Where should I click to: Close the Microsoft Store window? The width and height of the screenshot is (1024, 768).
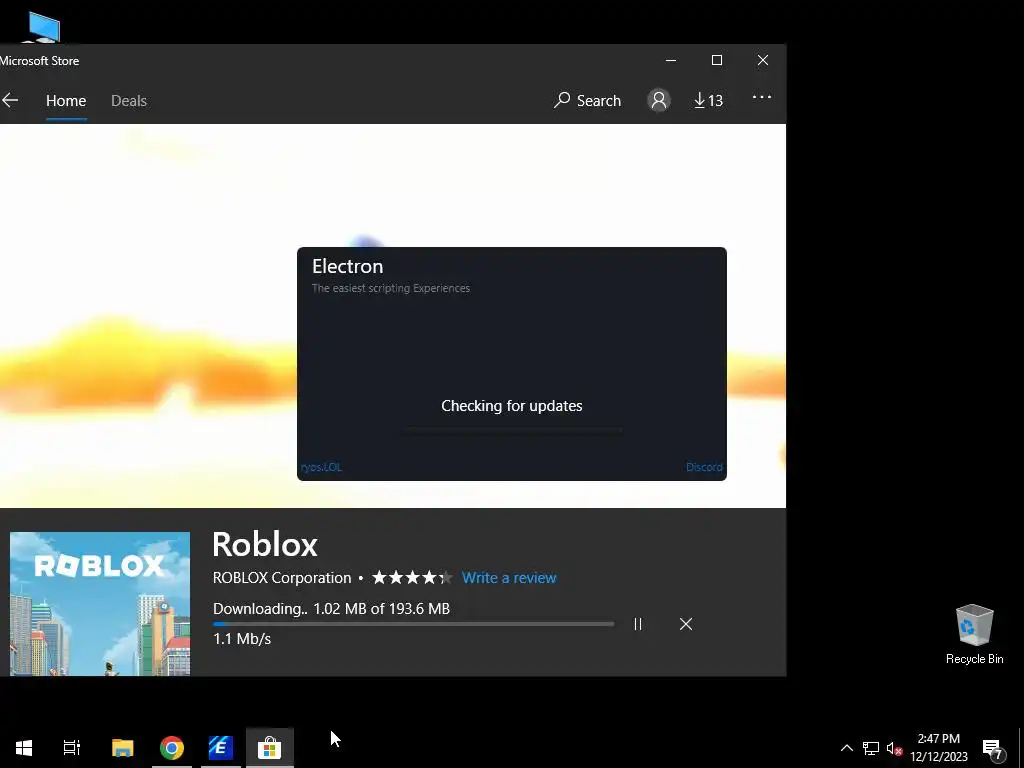coord(763,60)
